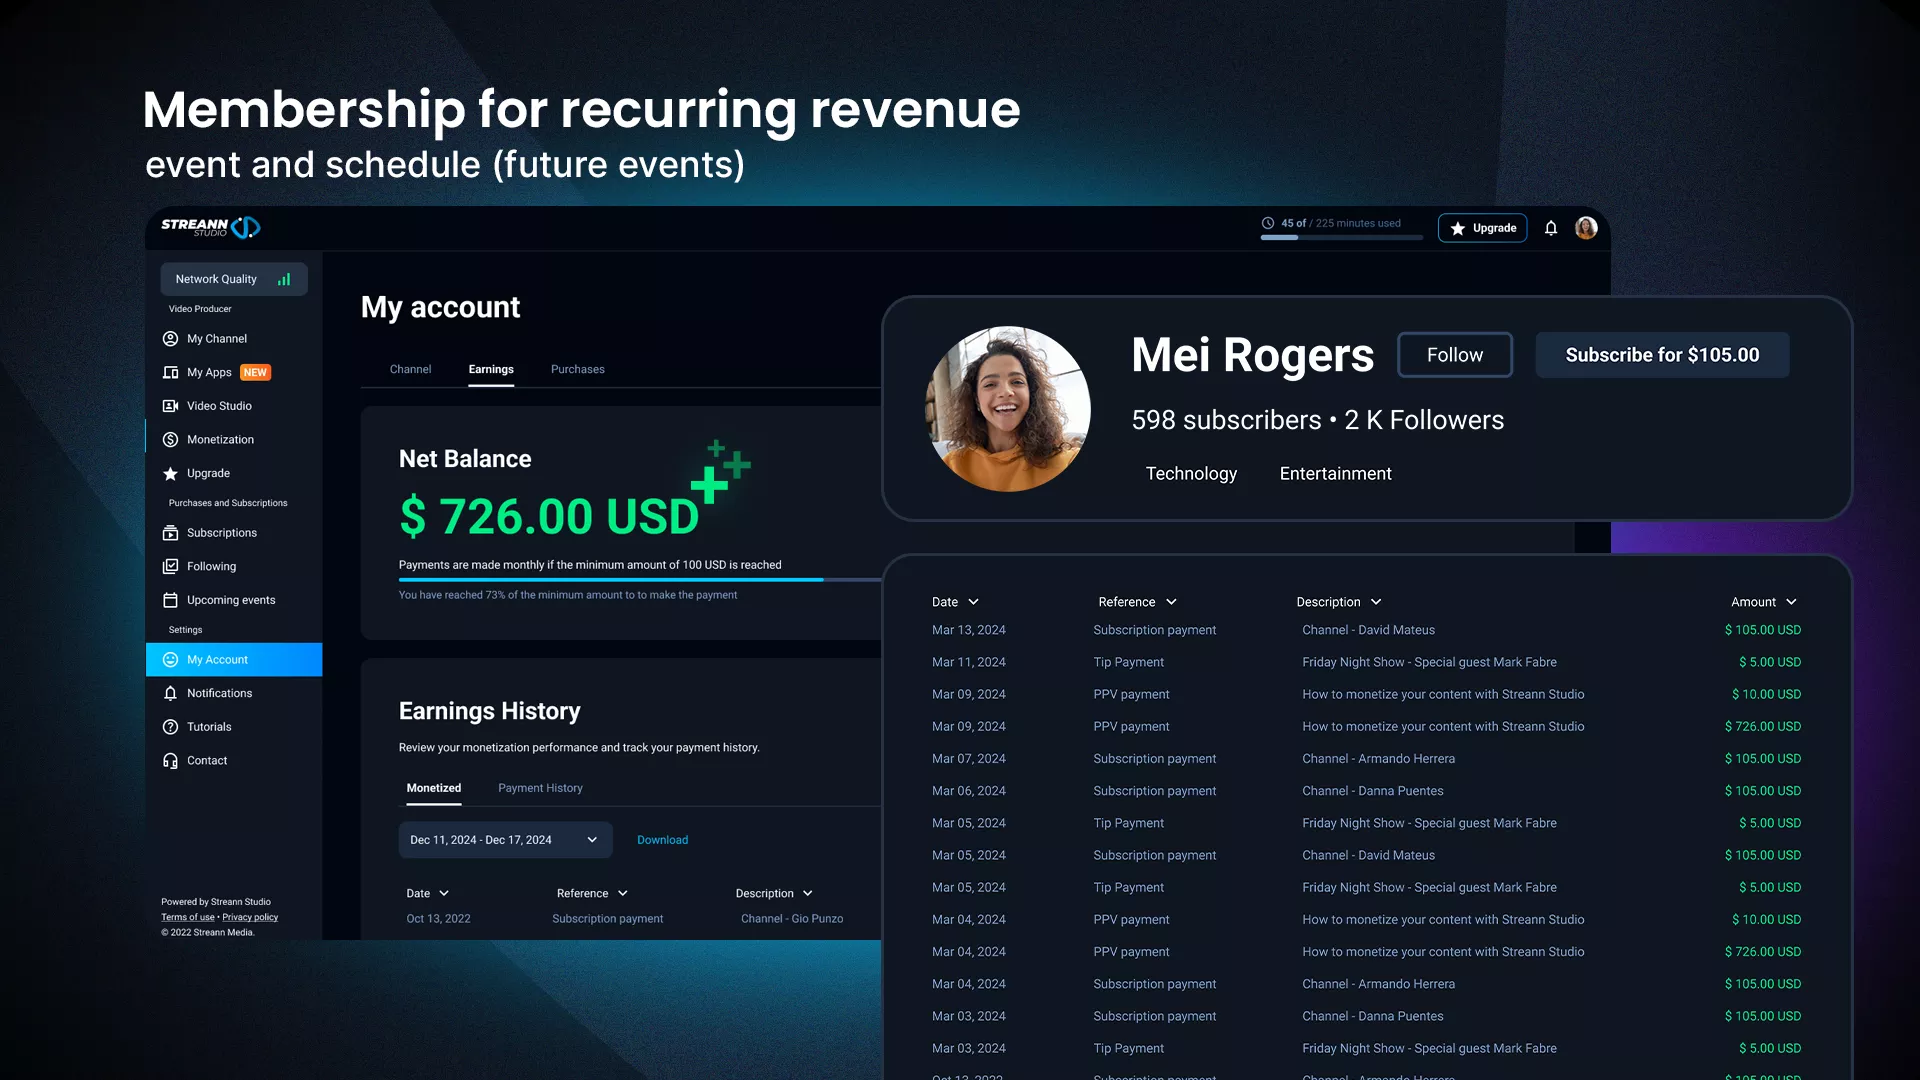Viewport: 1920px width, 1080px height.
Task: Switch to Payment History tab
Action: pyautogui.click(x=540, y=788)
